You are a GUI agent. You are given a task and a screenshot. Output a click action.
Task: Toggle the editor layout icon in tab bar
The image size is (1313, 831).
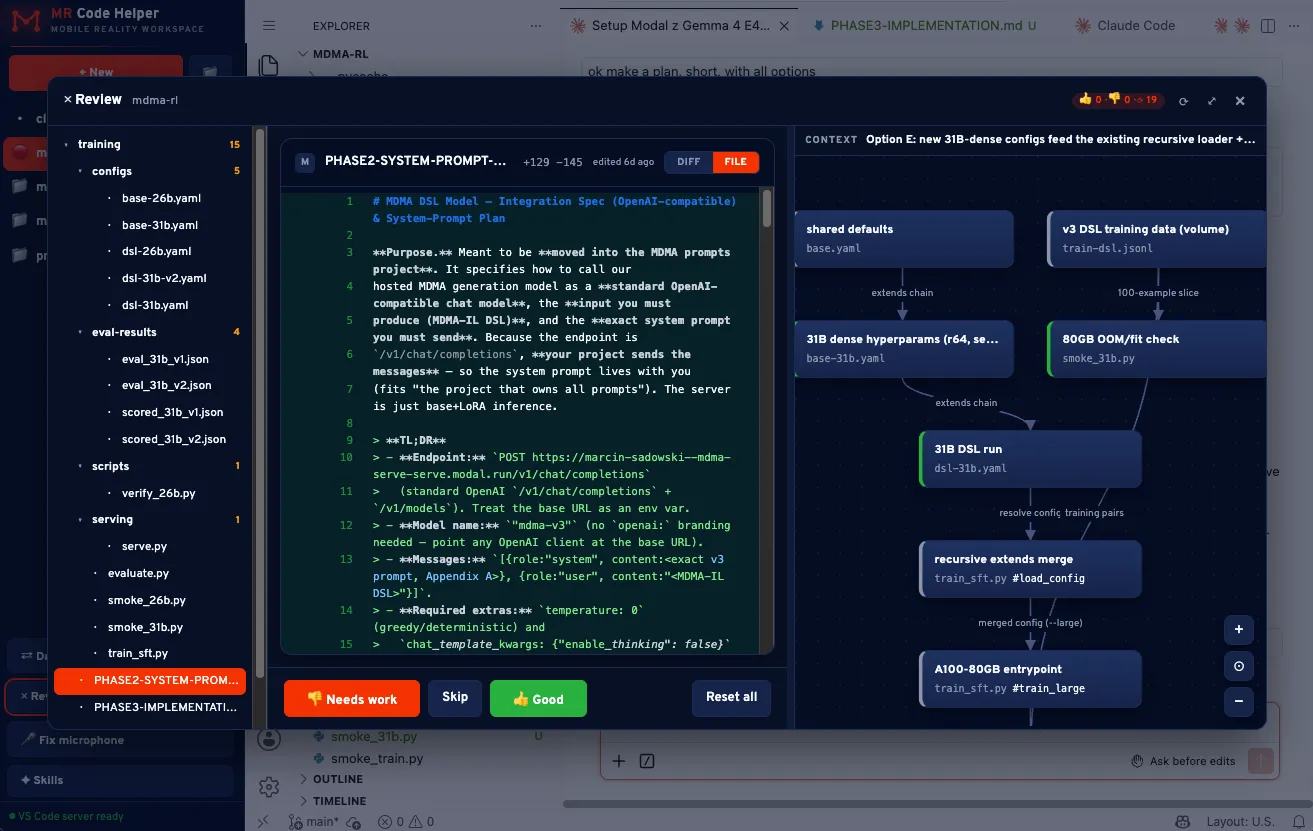click(x=1269, y=25)
